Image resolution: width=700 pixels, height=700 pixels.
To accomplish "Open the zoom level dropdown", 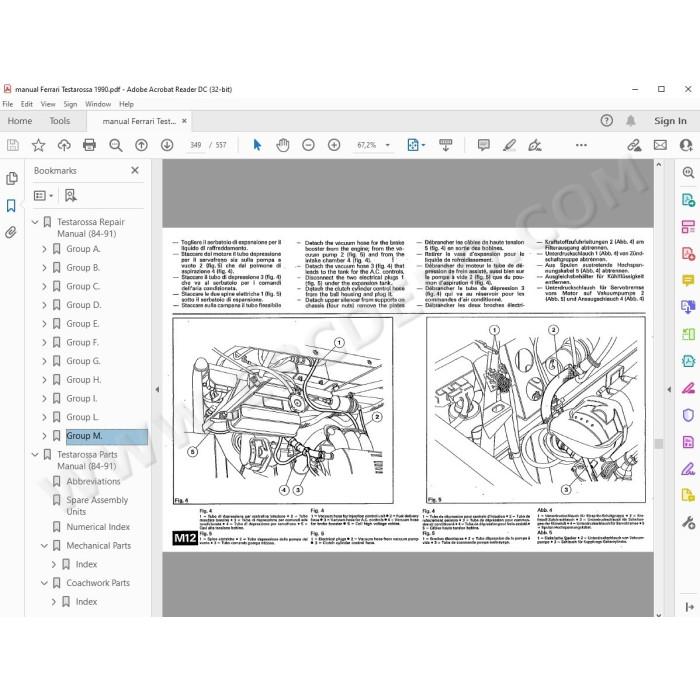I will point(388,145).
